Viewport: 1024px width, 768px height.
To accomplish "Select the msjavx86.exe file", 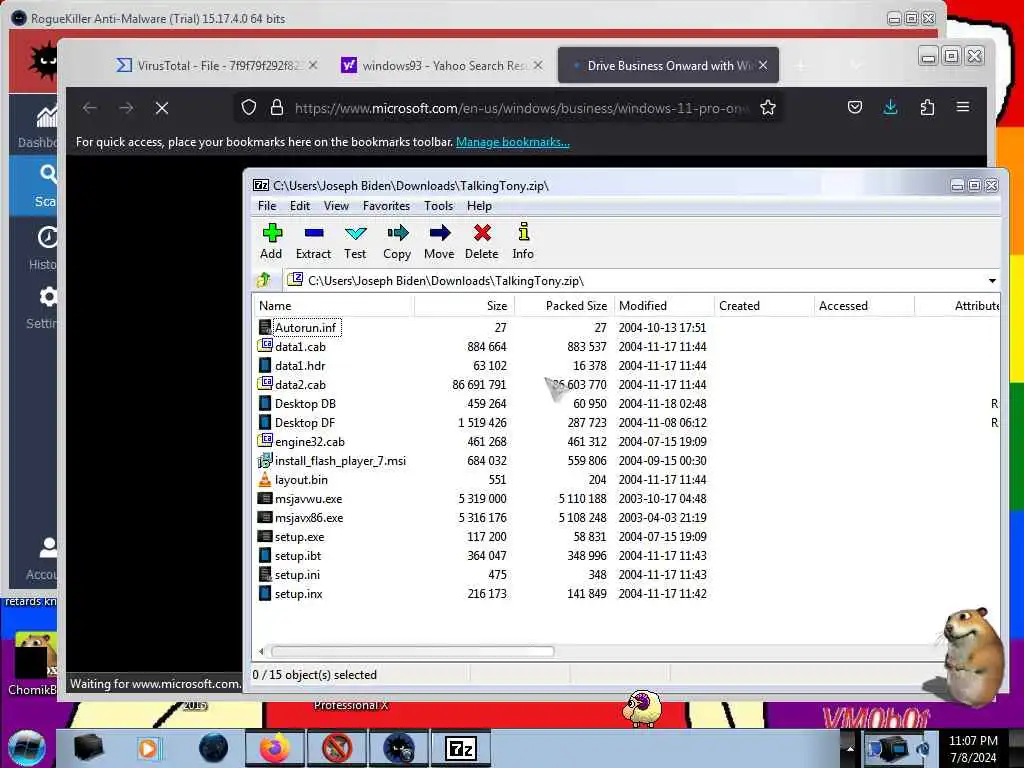I will 309,518.
